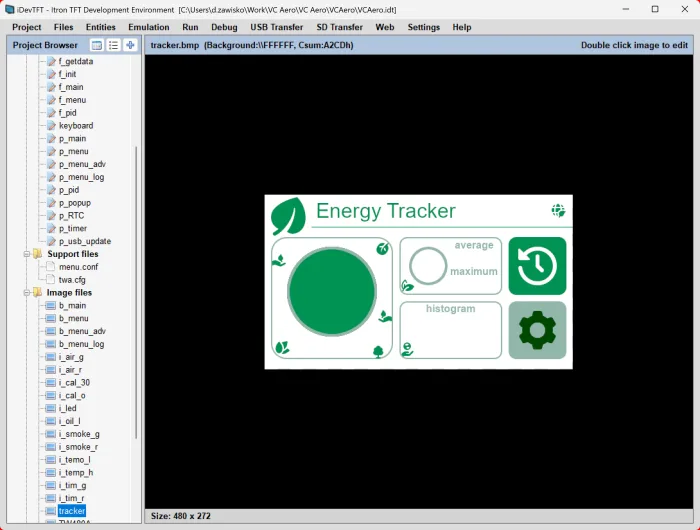Viewport: 700px width, 530px height.
Task: Select the highlighted tracker image file
Action: tap(71, 511)
